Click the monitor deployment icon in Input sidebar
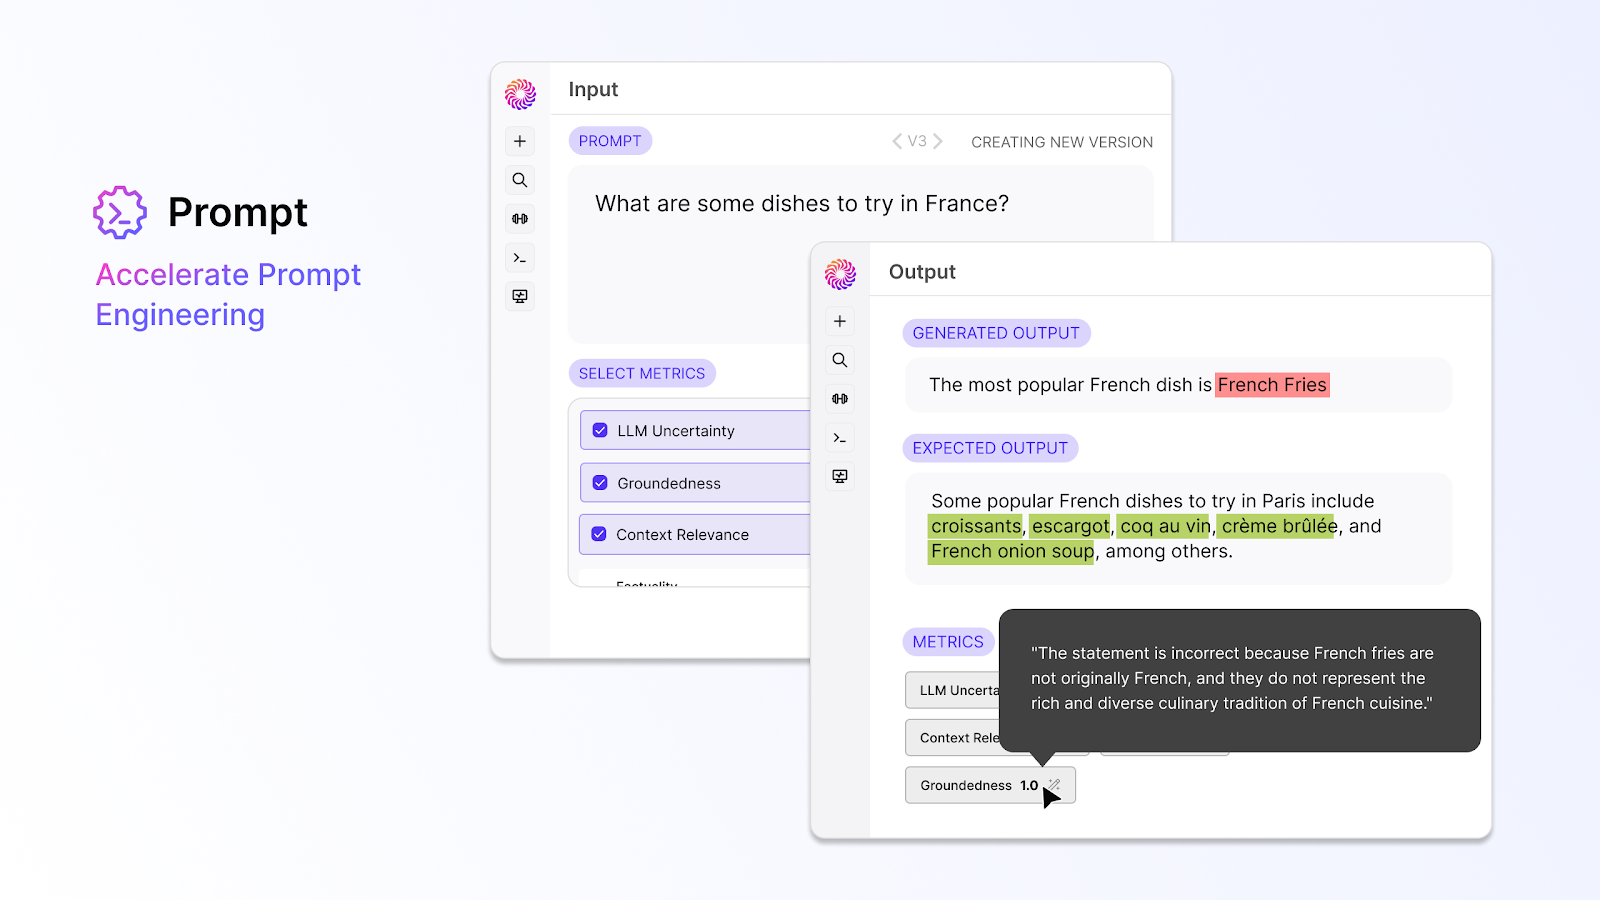1600x900 pixels. 519,296
